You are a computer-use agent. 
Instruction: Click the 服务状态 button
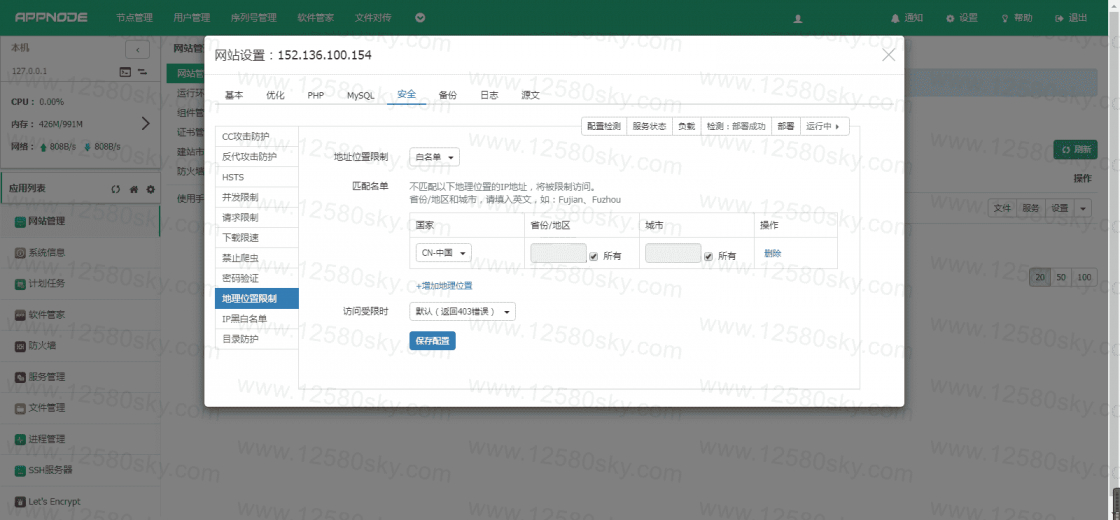pos(649,126)
